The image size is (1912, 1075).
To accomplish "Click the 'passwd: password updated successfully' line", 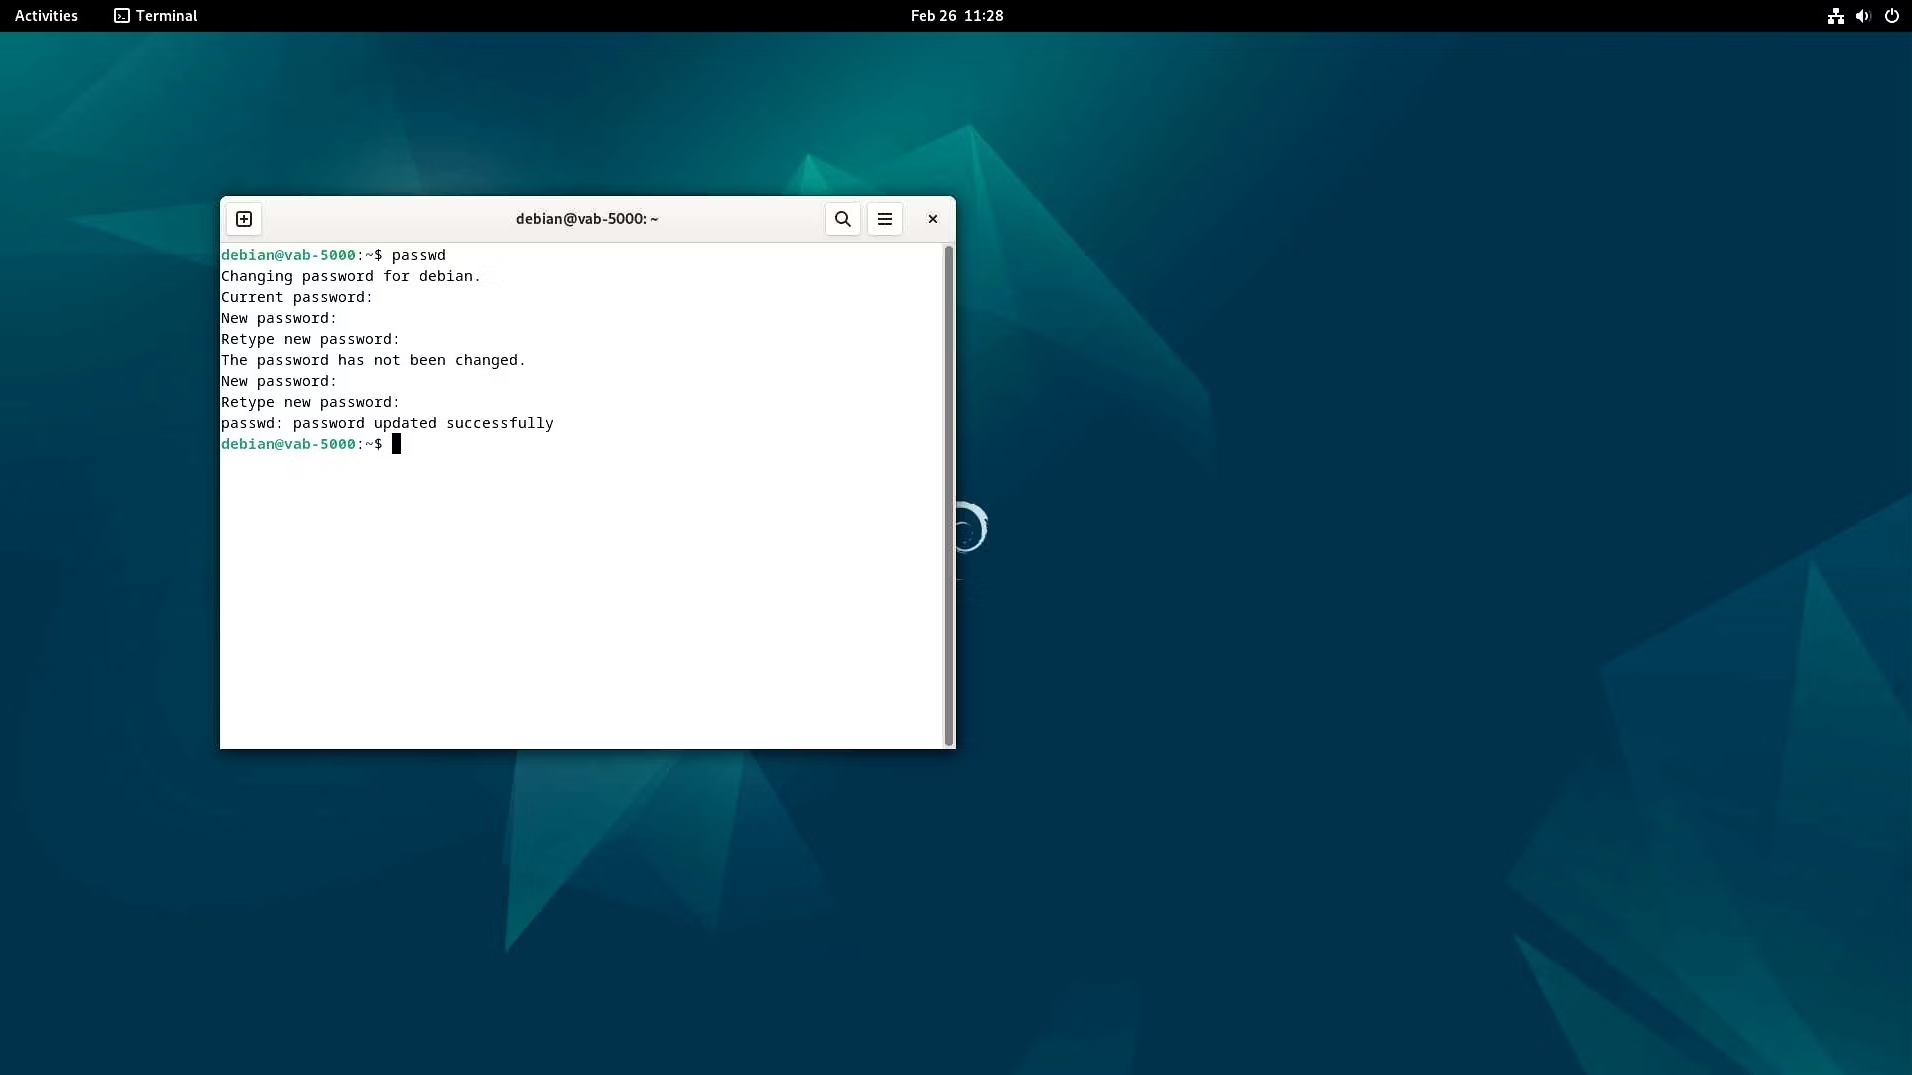I will [387, 423].
